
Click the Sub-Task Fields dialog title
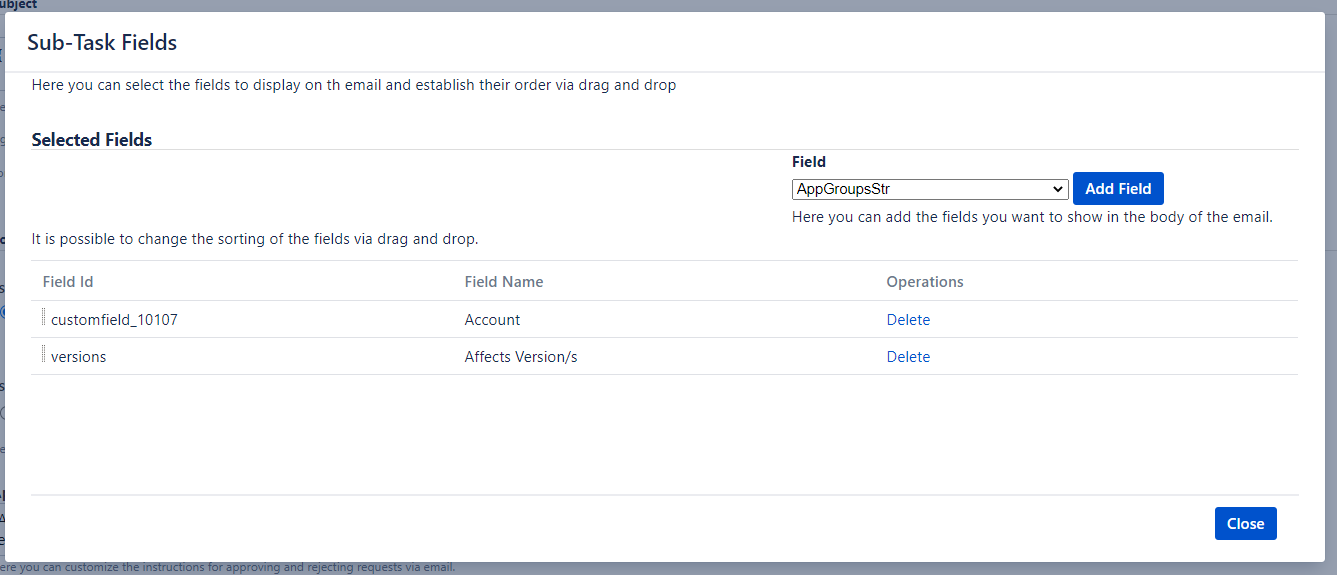pyautogui.click(x=102, y=42)
